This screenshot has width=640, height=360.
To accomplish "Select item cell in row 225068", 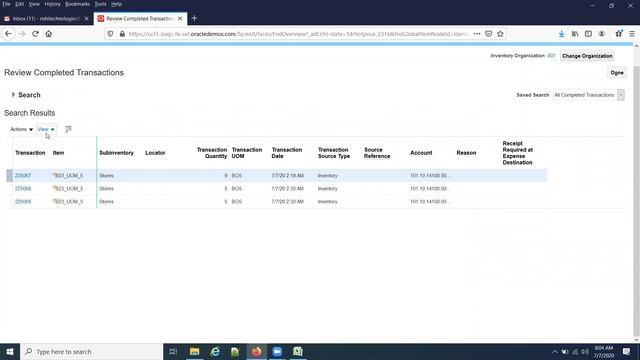I will [x=68, y=189].
